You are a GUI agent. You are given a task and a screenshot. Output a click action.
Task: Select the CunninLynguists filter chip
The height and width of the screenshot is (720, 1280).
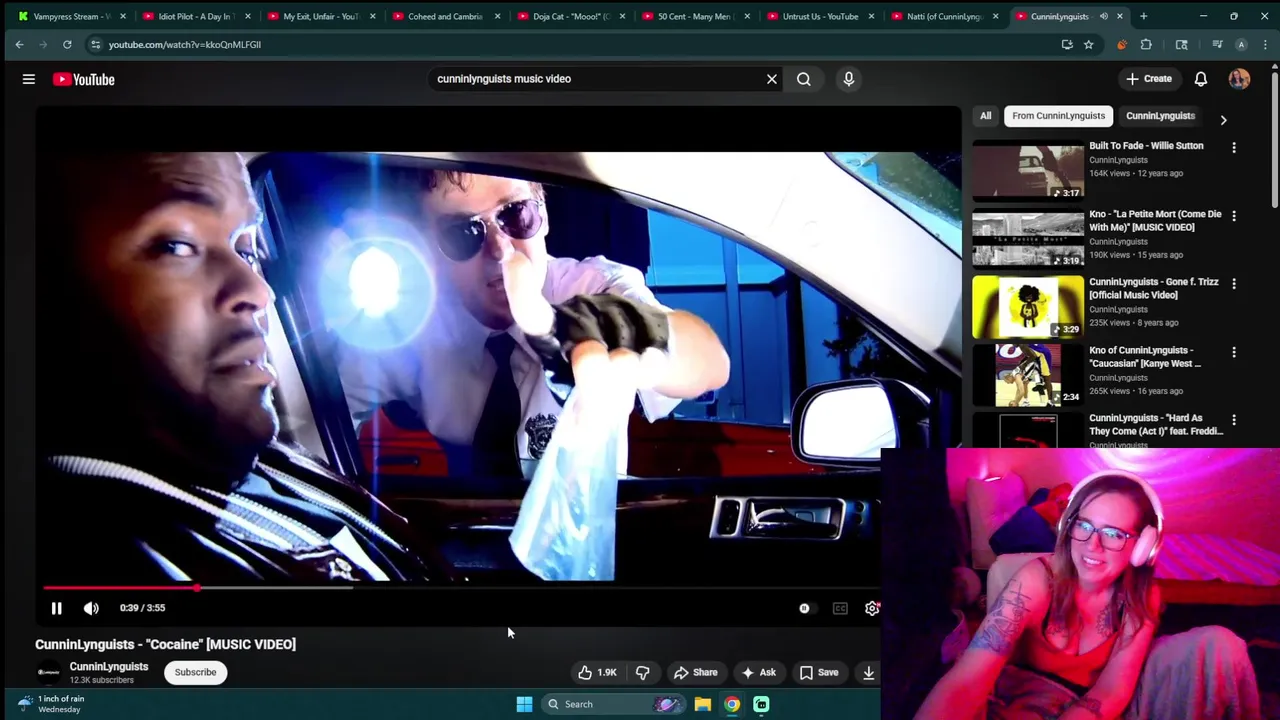(1160, 116)
